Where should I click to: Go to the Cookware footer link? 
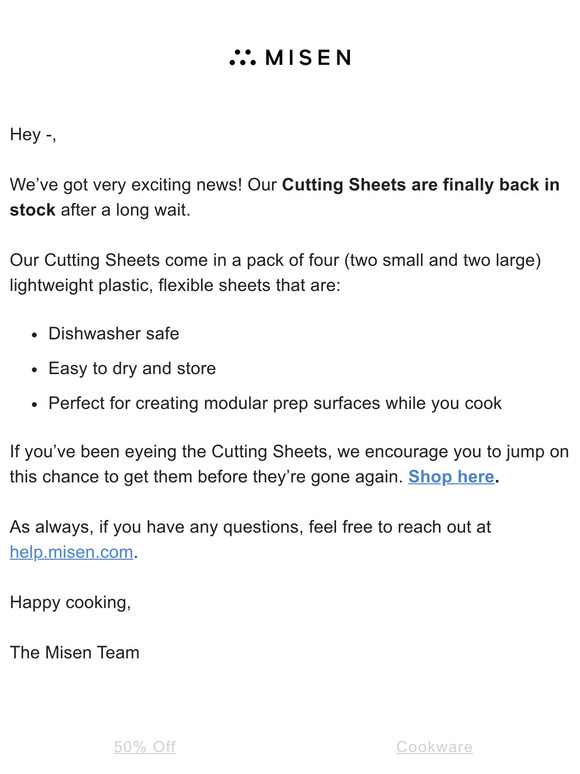point(434,746)
